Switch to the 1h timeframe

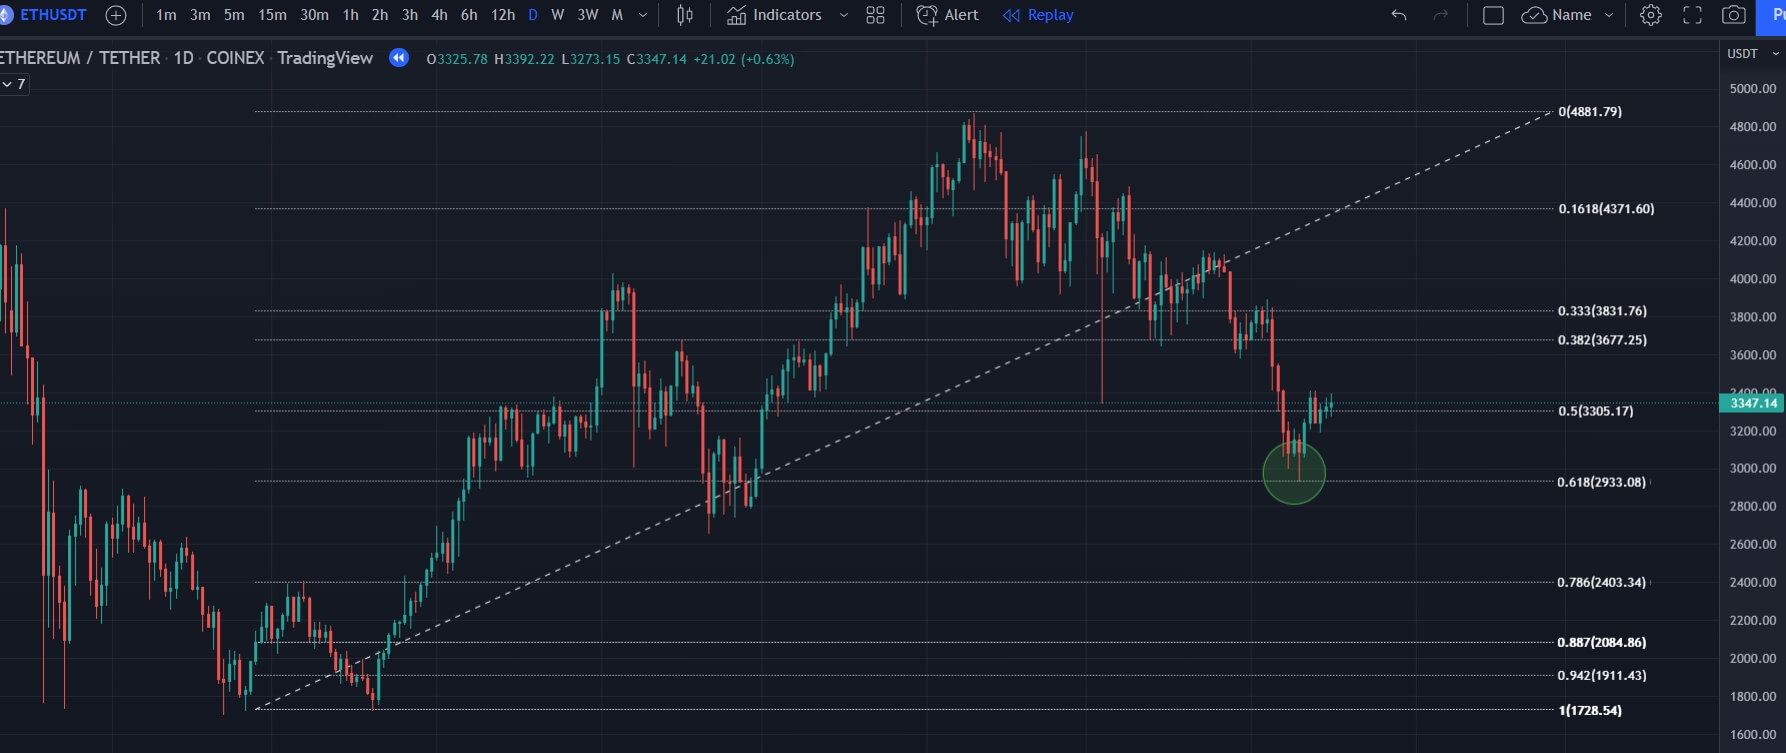point(350,15)
